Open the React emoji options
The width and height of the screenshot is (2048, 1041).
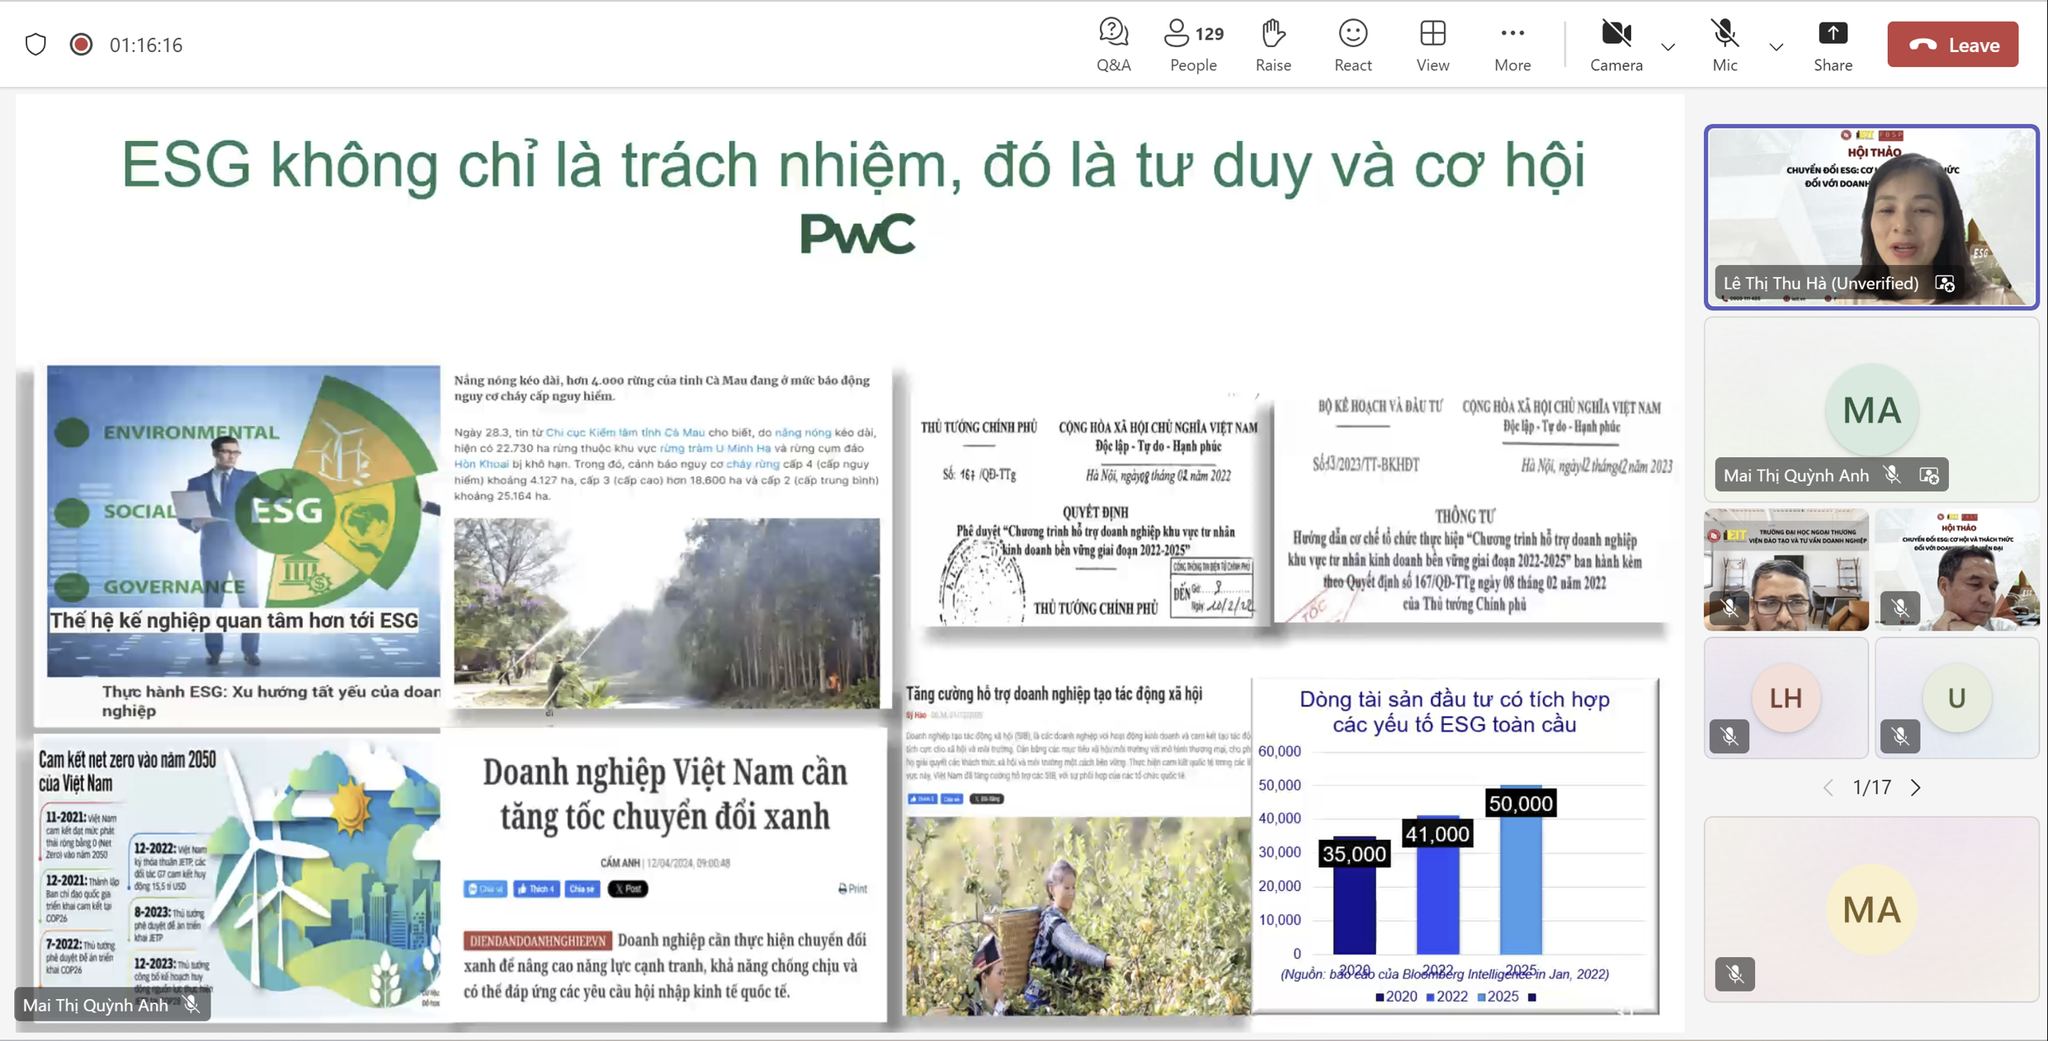tap(1352, 45)
